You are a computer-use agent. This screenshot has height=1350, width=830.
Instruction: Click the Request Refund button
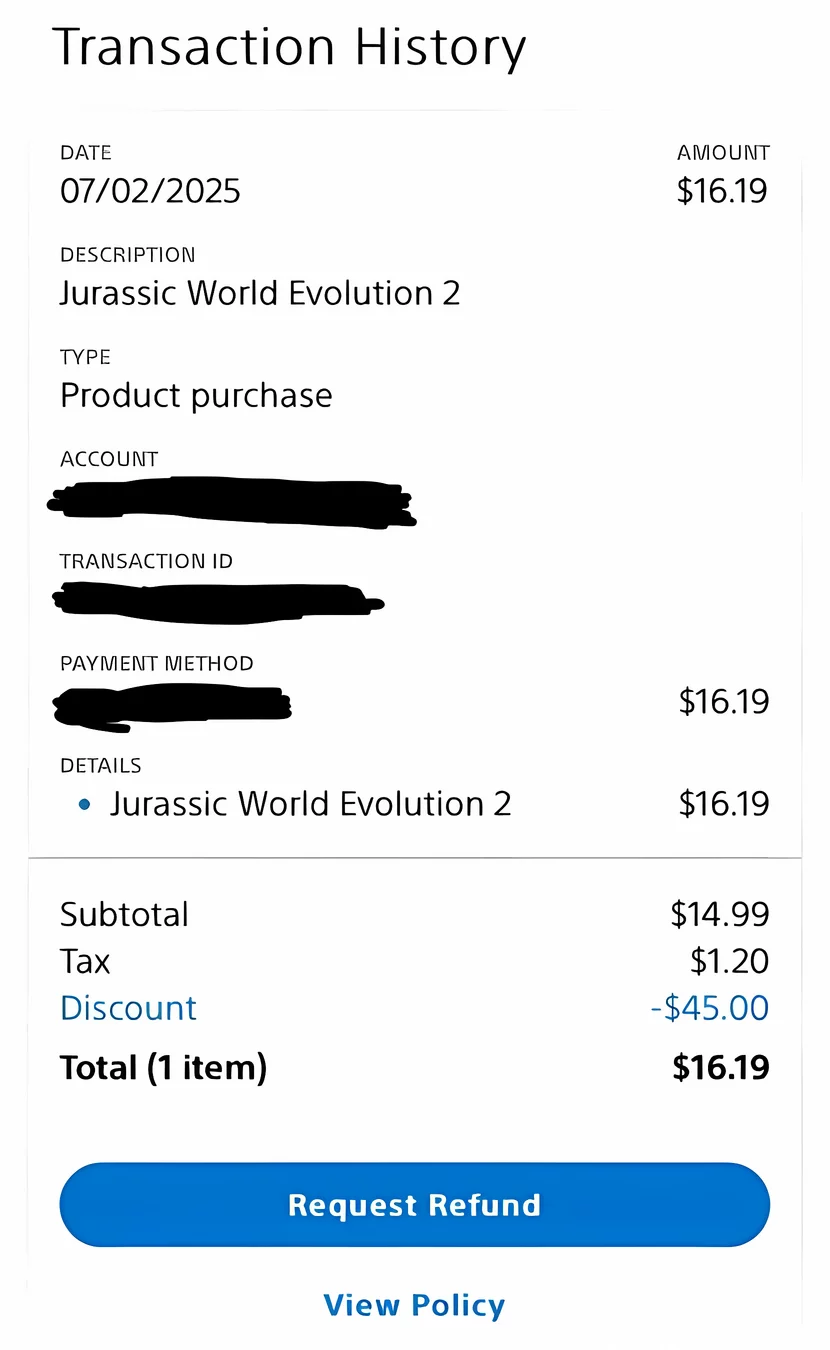(414, 1205)
